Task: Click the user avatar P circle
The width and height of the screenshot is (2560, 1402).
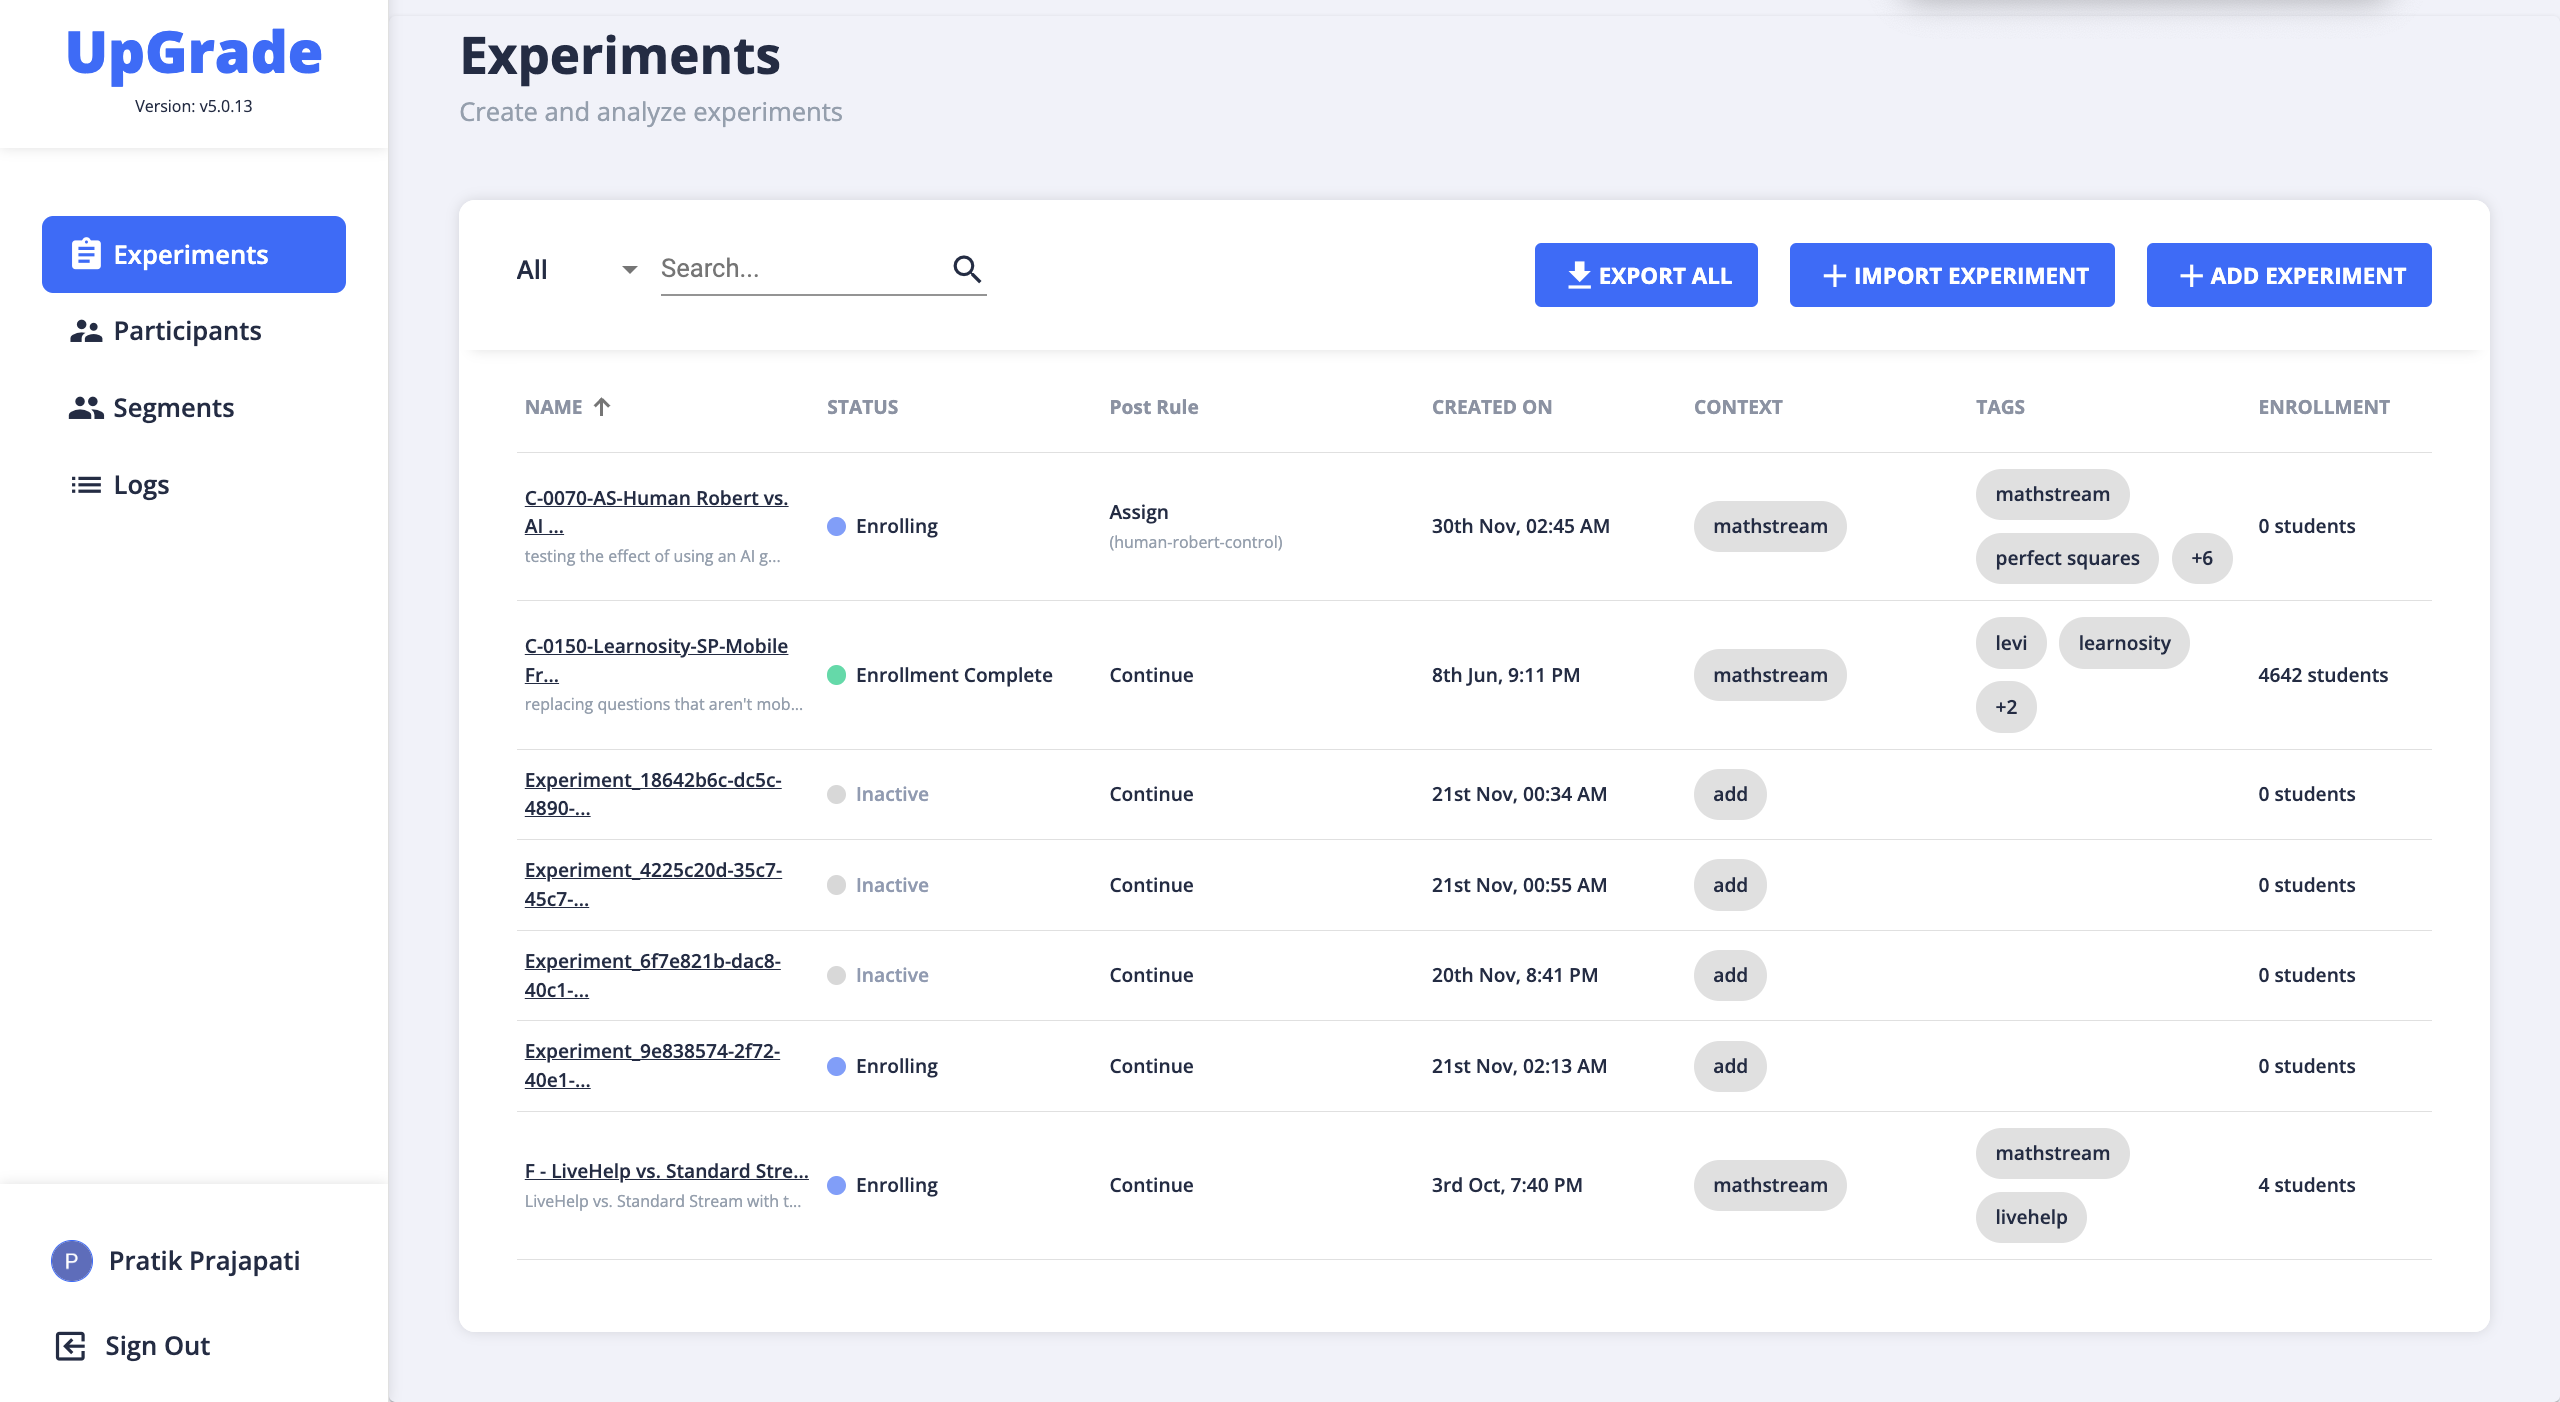Action: pyautogui.click(x=71, y=1261)
